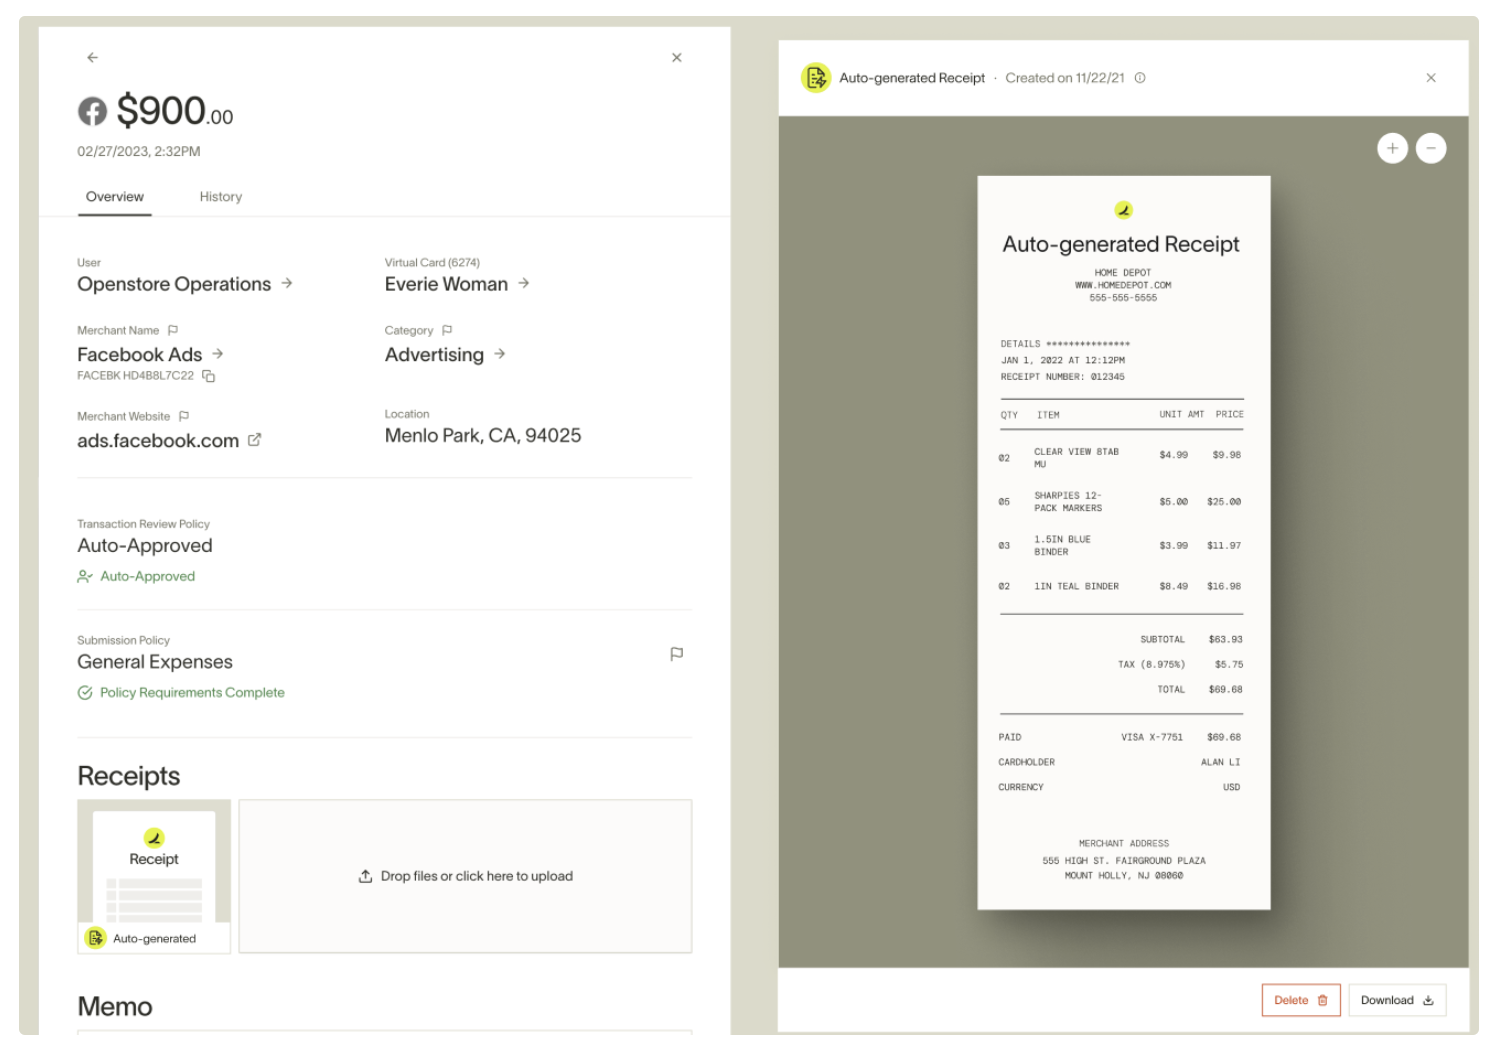Open ads.facebook.com using the external link icon
This screenshot has height=1056, width=1508.
255,440
